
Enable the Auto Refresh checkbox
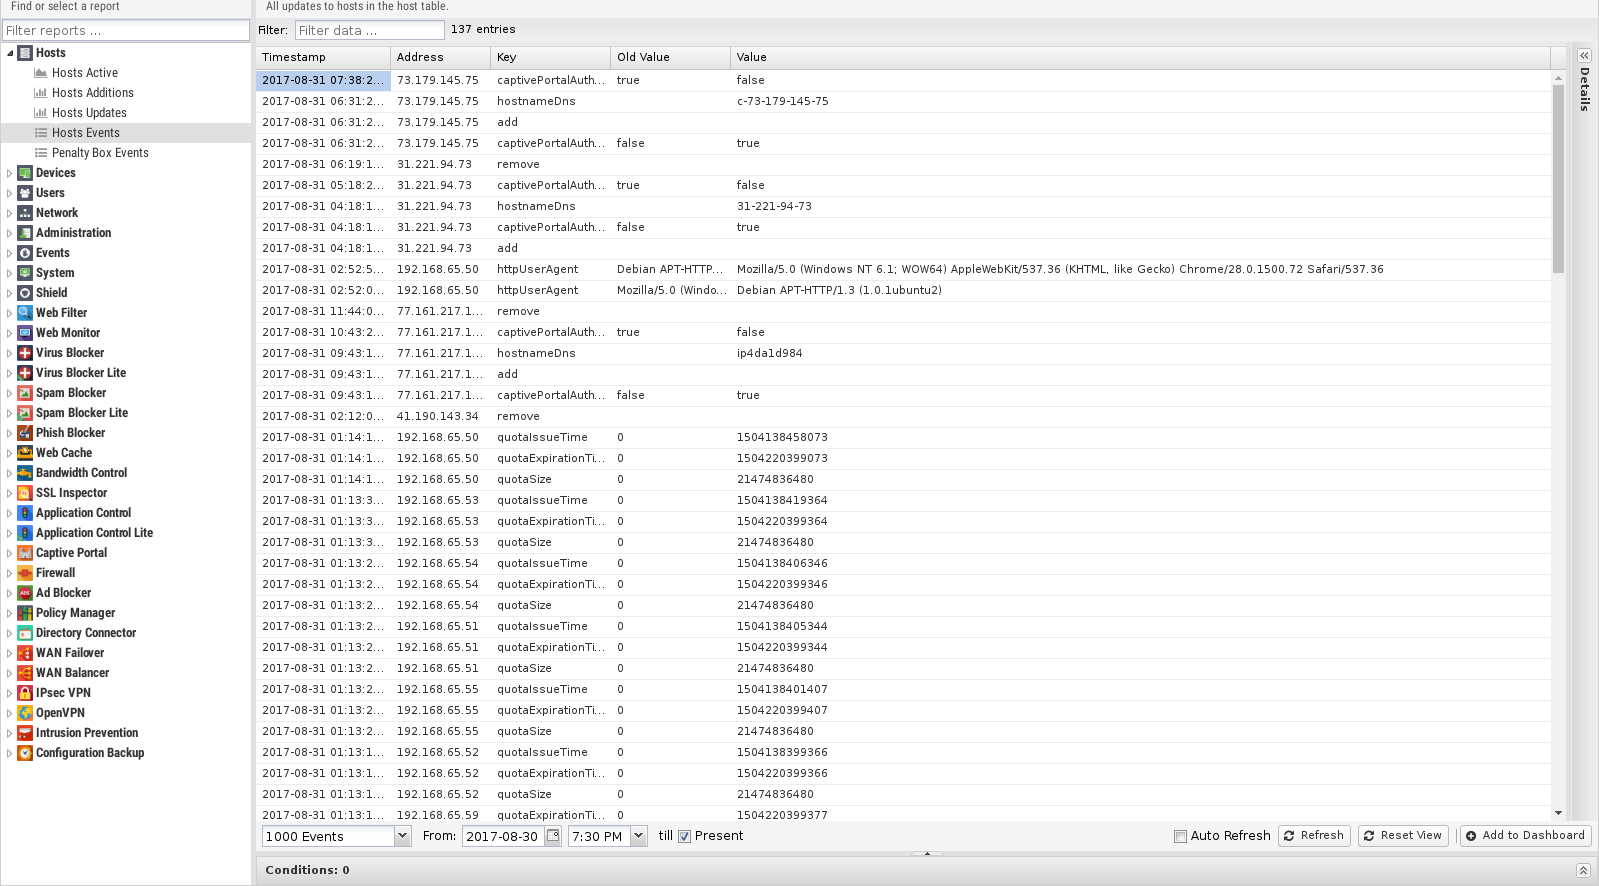click(x=1180, y=836)
